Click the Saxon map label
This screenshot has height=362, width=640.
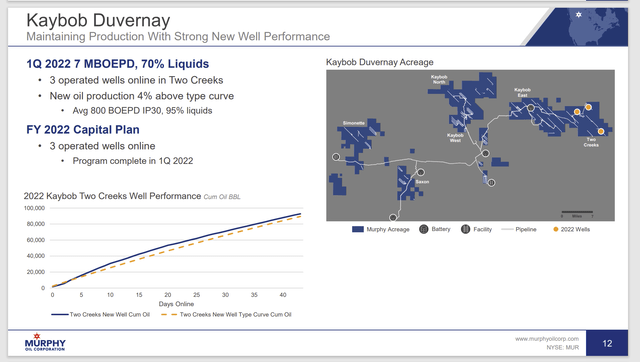(x=422, y=182)
